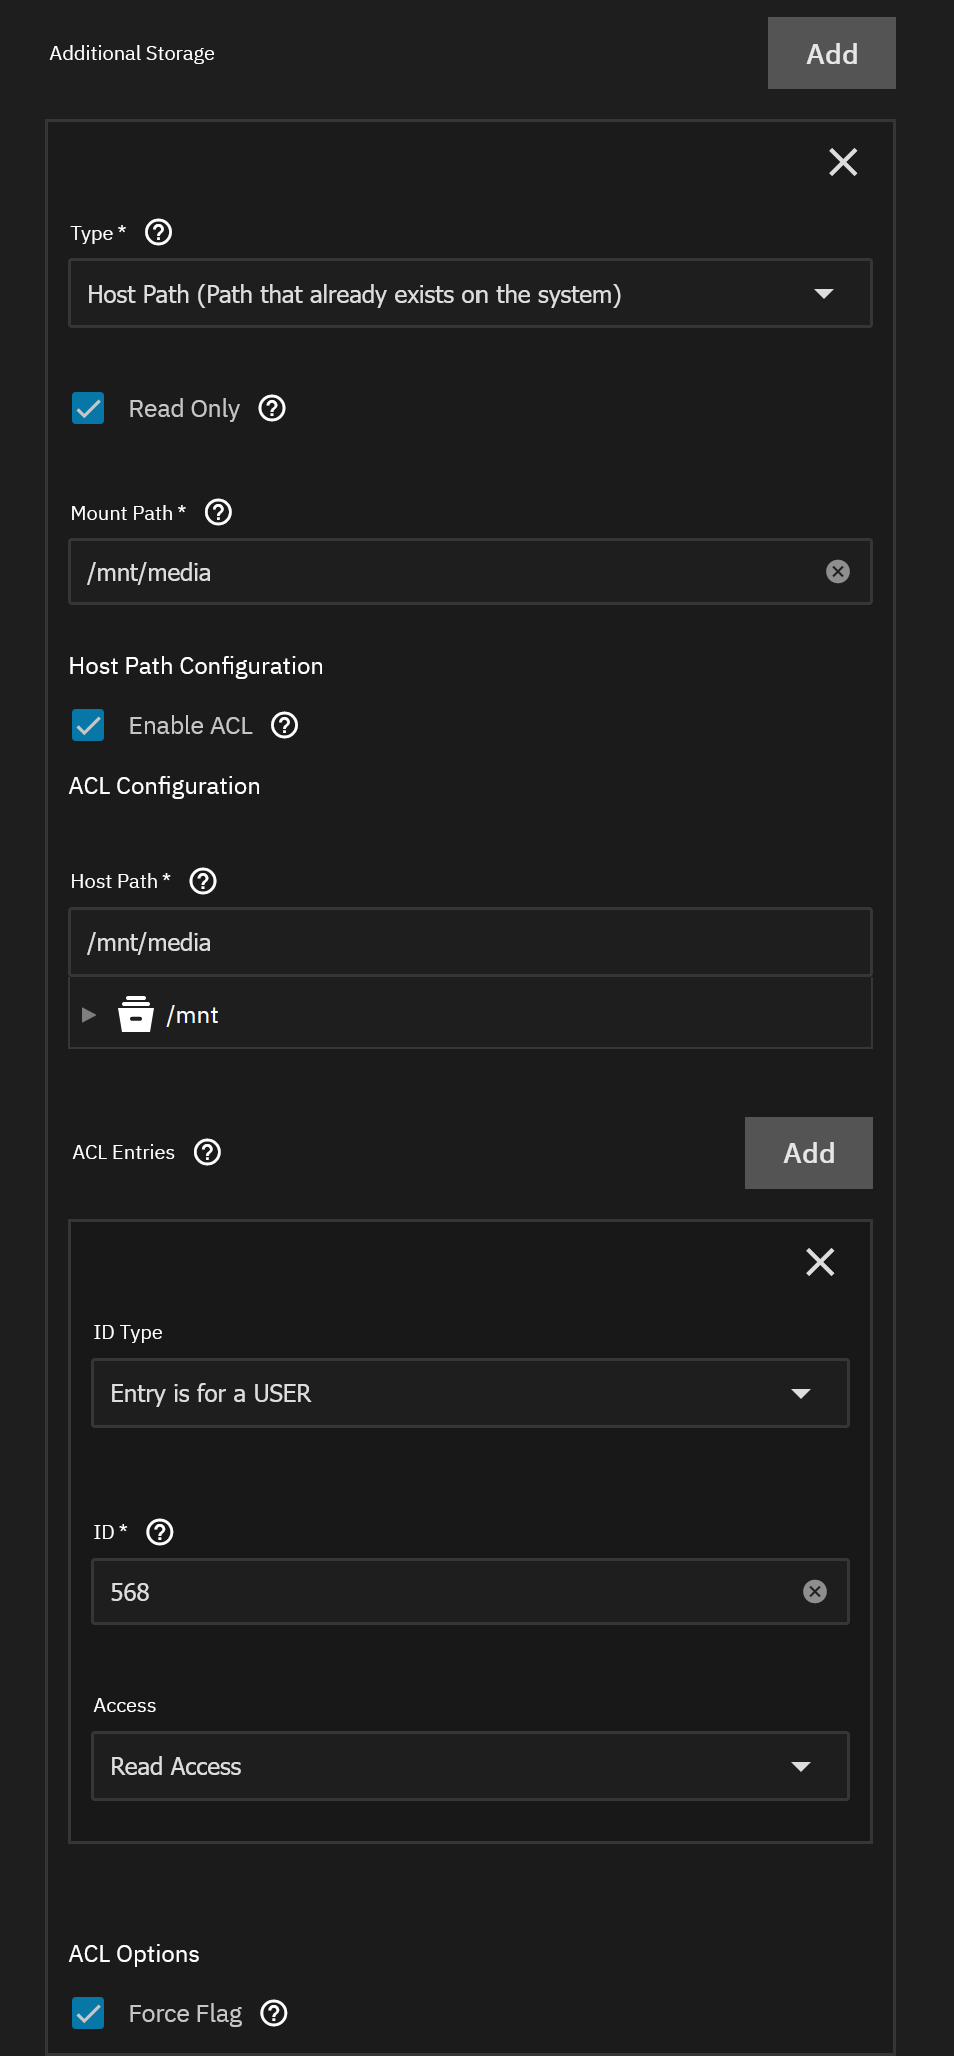Uncheck the Read Only checkbox
954x2056 pixels.
pos(89,409)
